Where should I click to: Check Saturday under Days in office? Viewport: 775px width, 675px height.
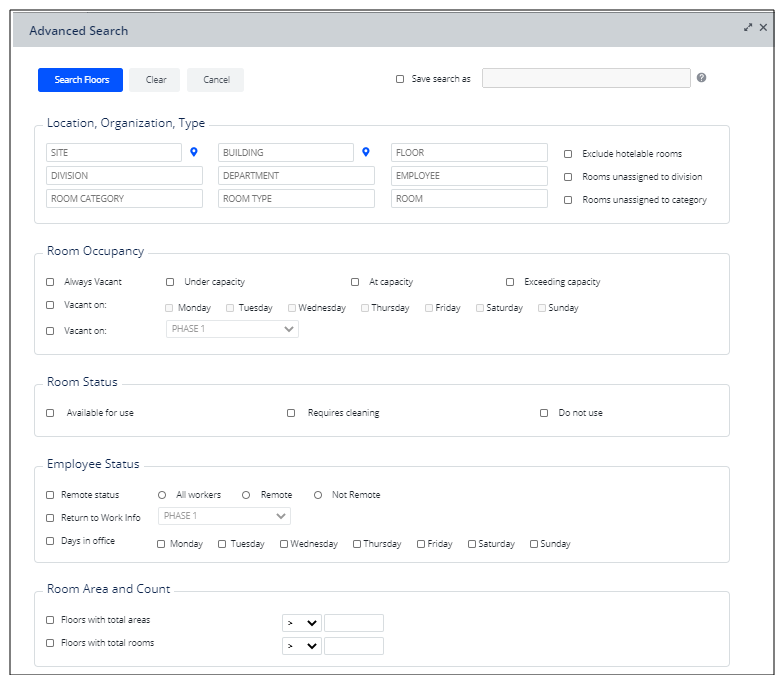[472, 544]
